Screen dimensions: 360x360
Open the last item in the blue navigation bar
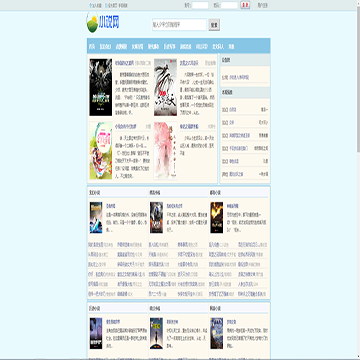tap(231, 47)
